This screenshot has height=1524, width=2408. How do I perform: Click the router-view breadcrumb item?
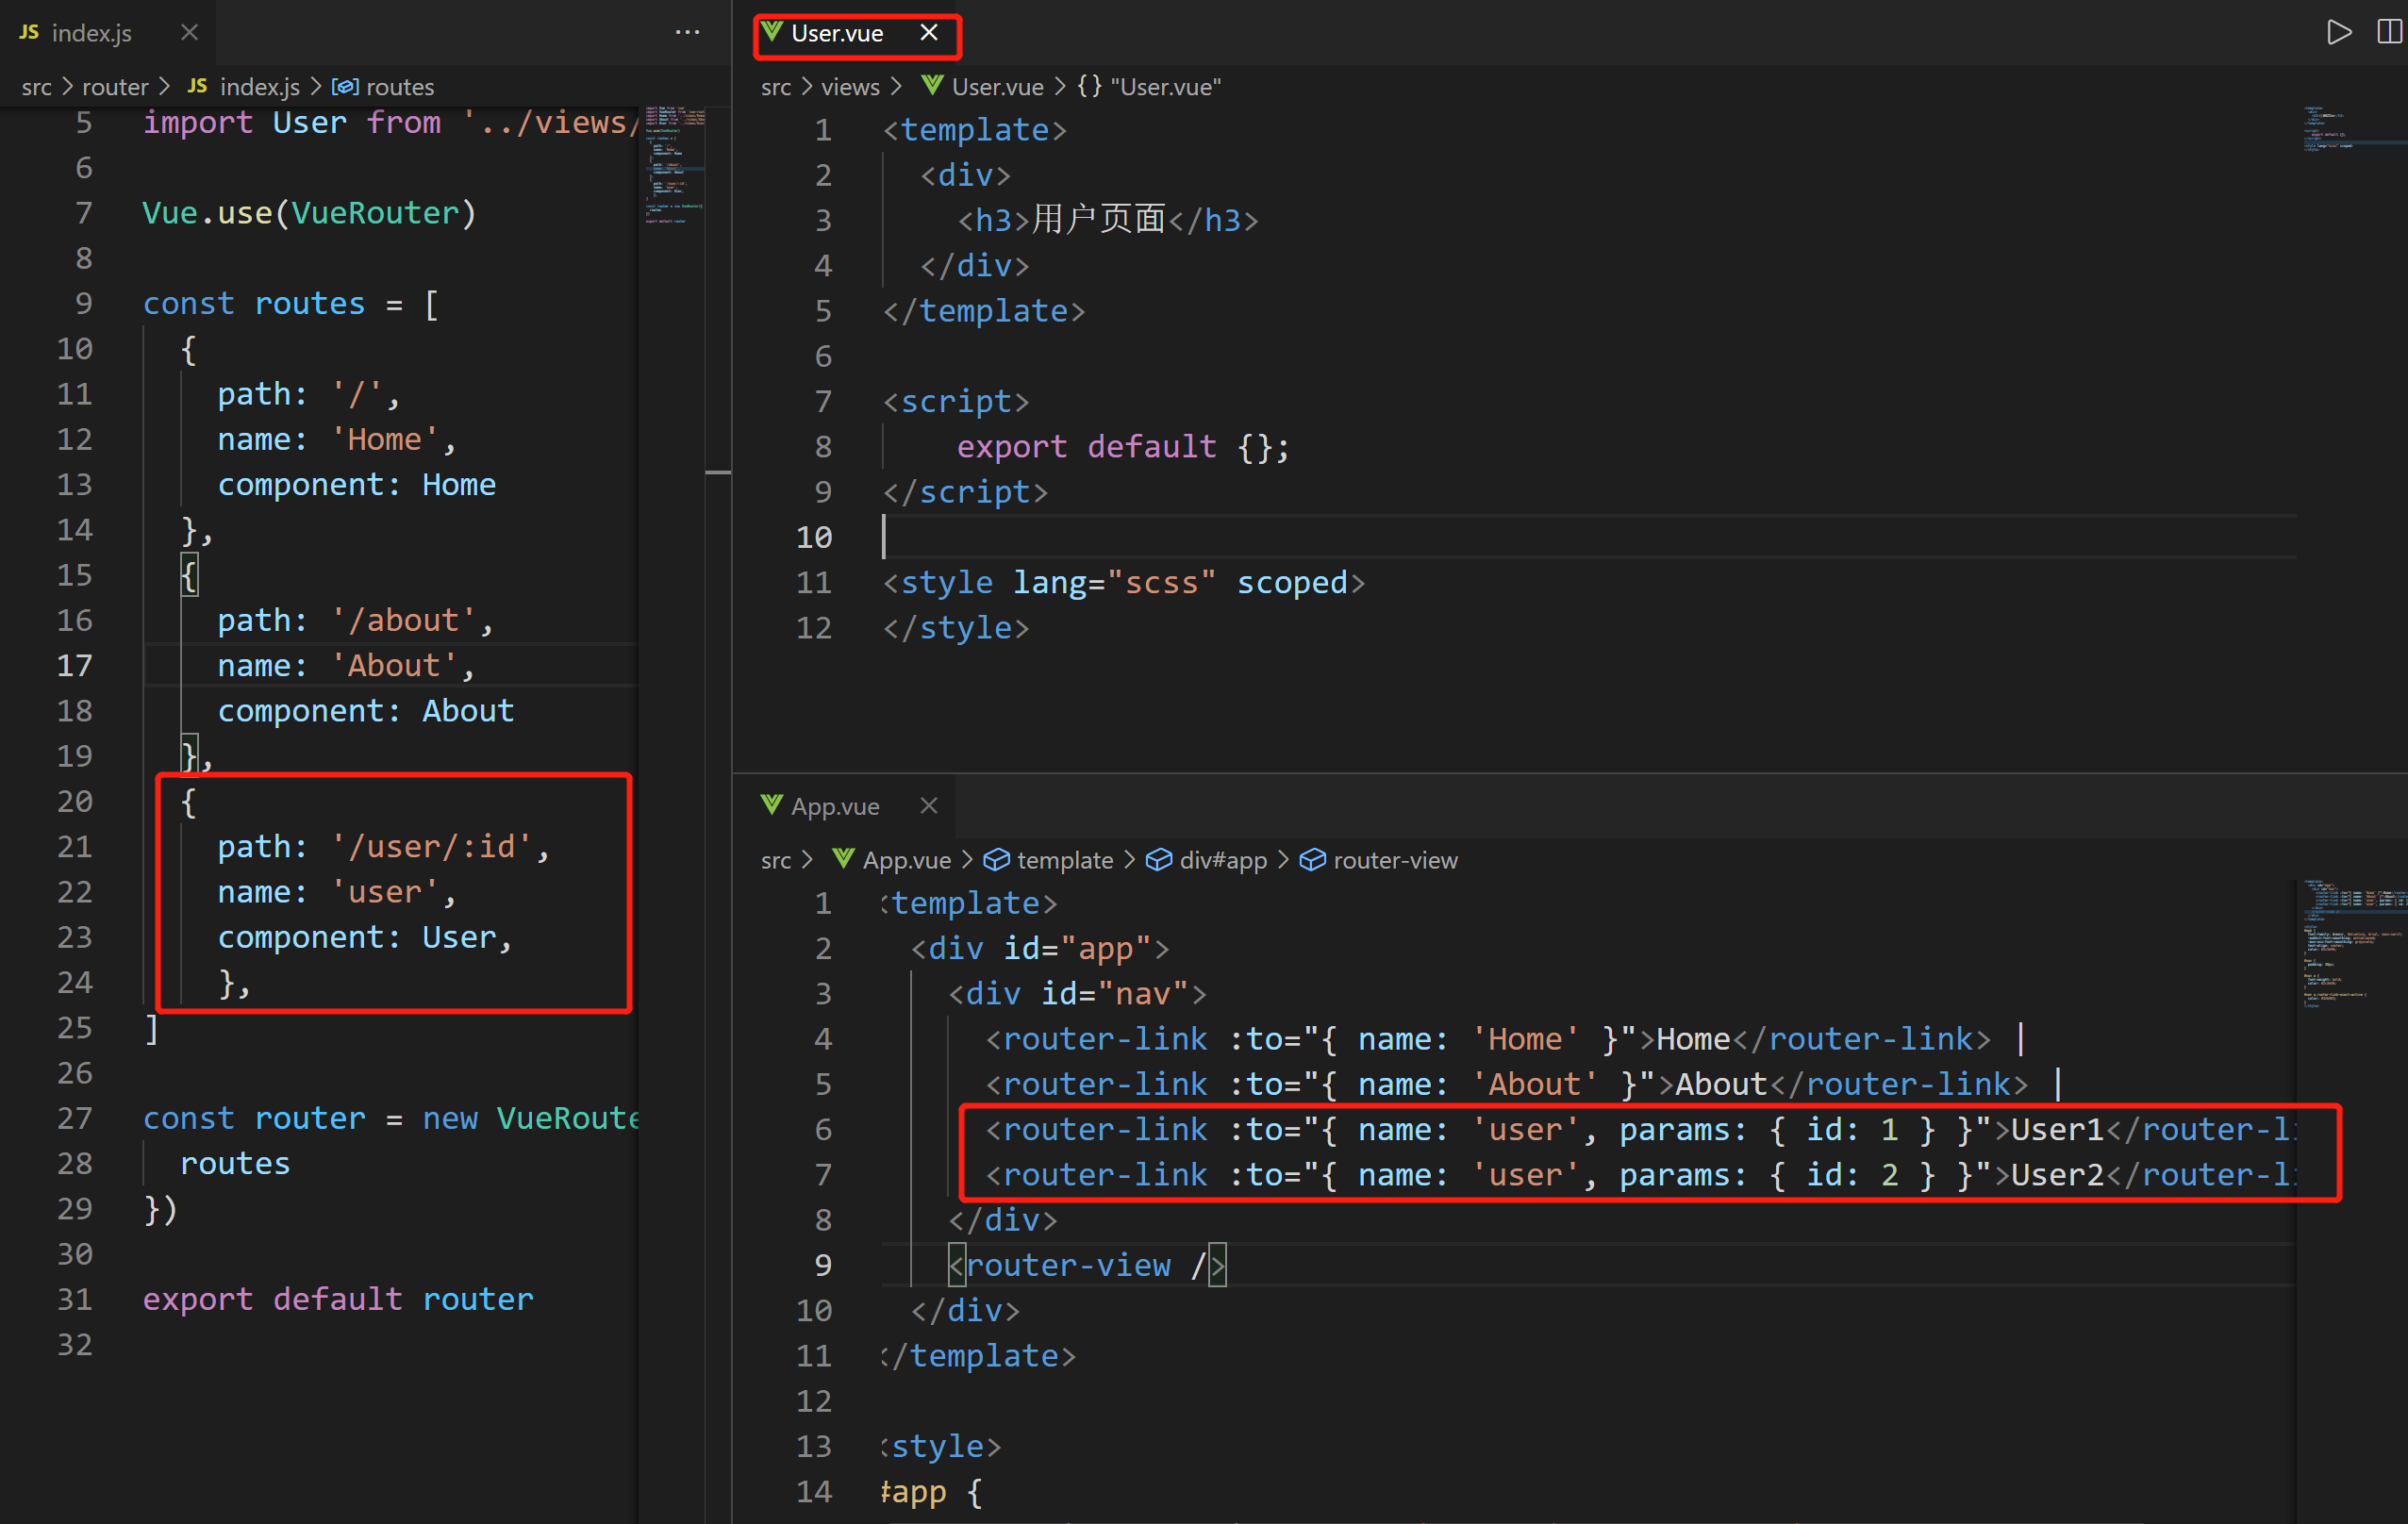(x=1394, y=860)
